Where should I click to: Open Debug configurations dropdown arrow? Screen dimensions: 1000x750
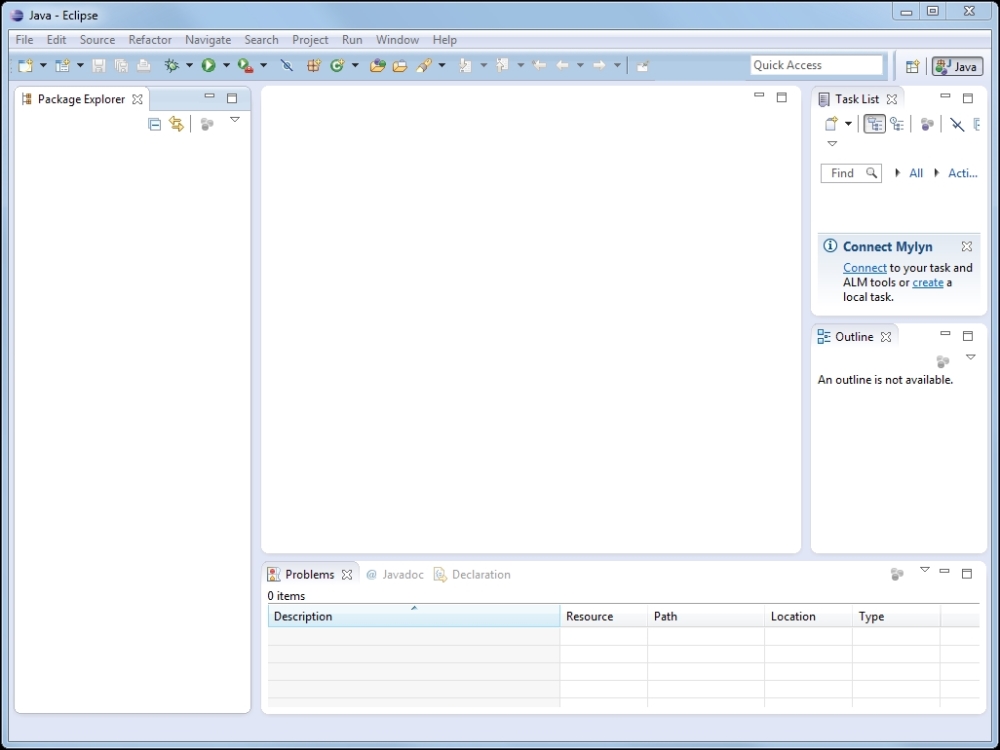tap(189, 65)
